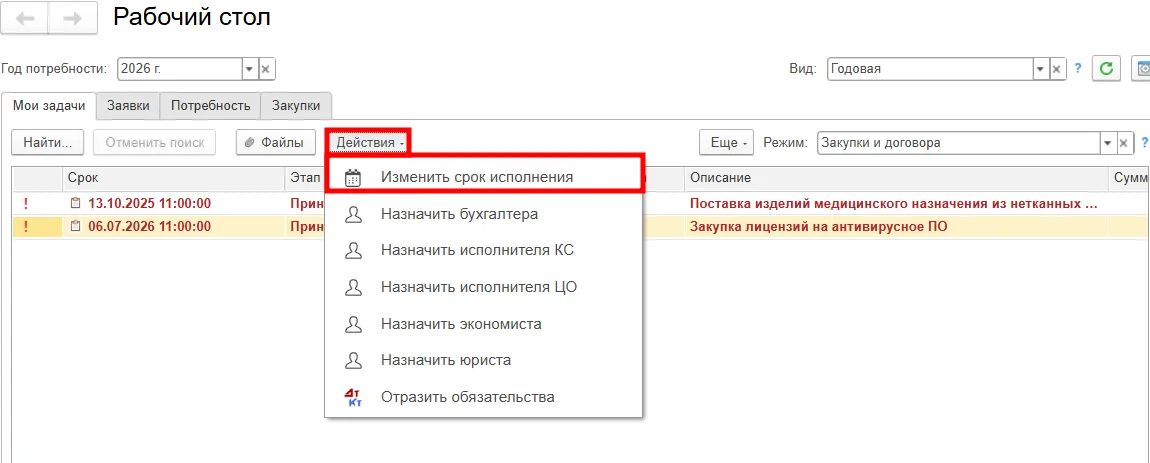The image size is (1150, 463).
Task: Click the exclamation mark on 06.07.2026 row
Action: tap(26, 227)
